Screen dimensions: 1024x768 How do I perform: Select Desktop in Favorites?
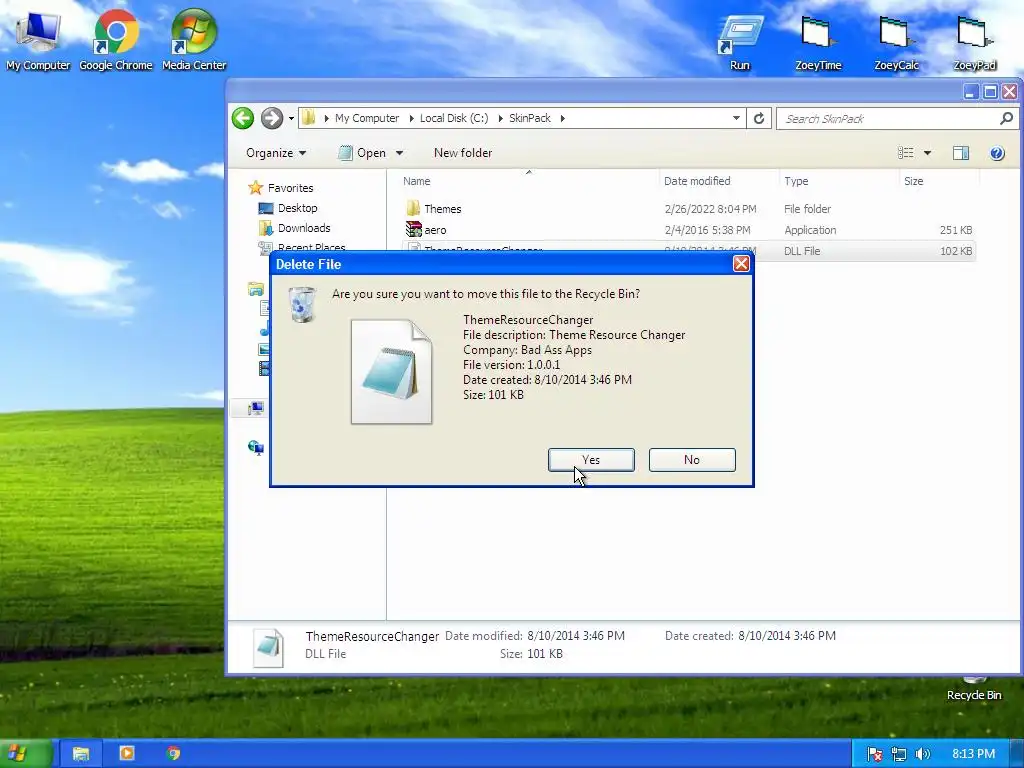[288, 208]
